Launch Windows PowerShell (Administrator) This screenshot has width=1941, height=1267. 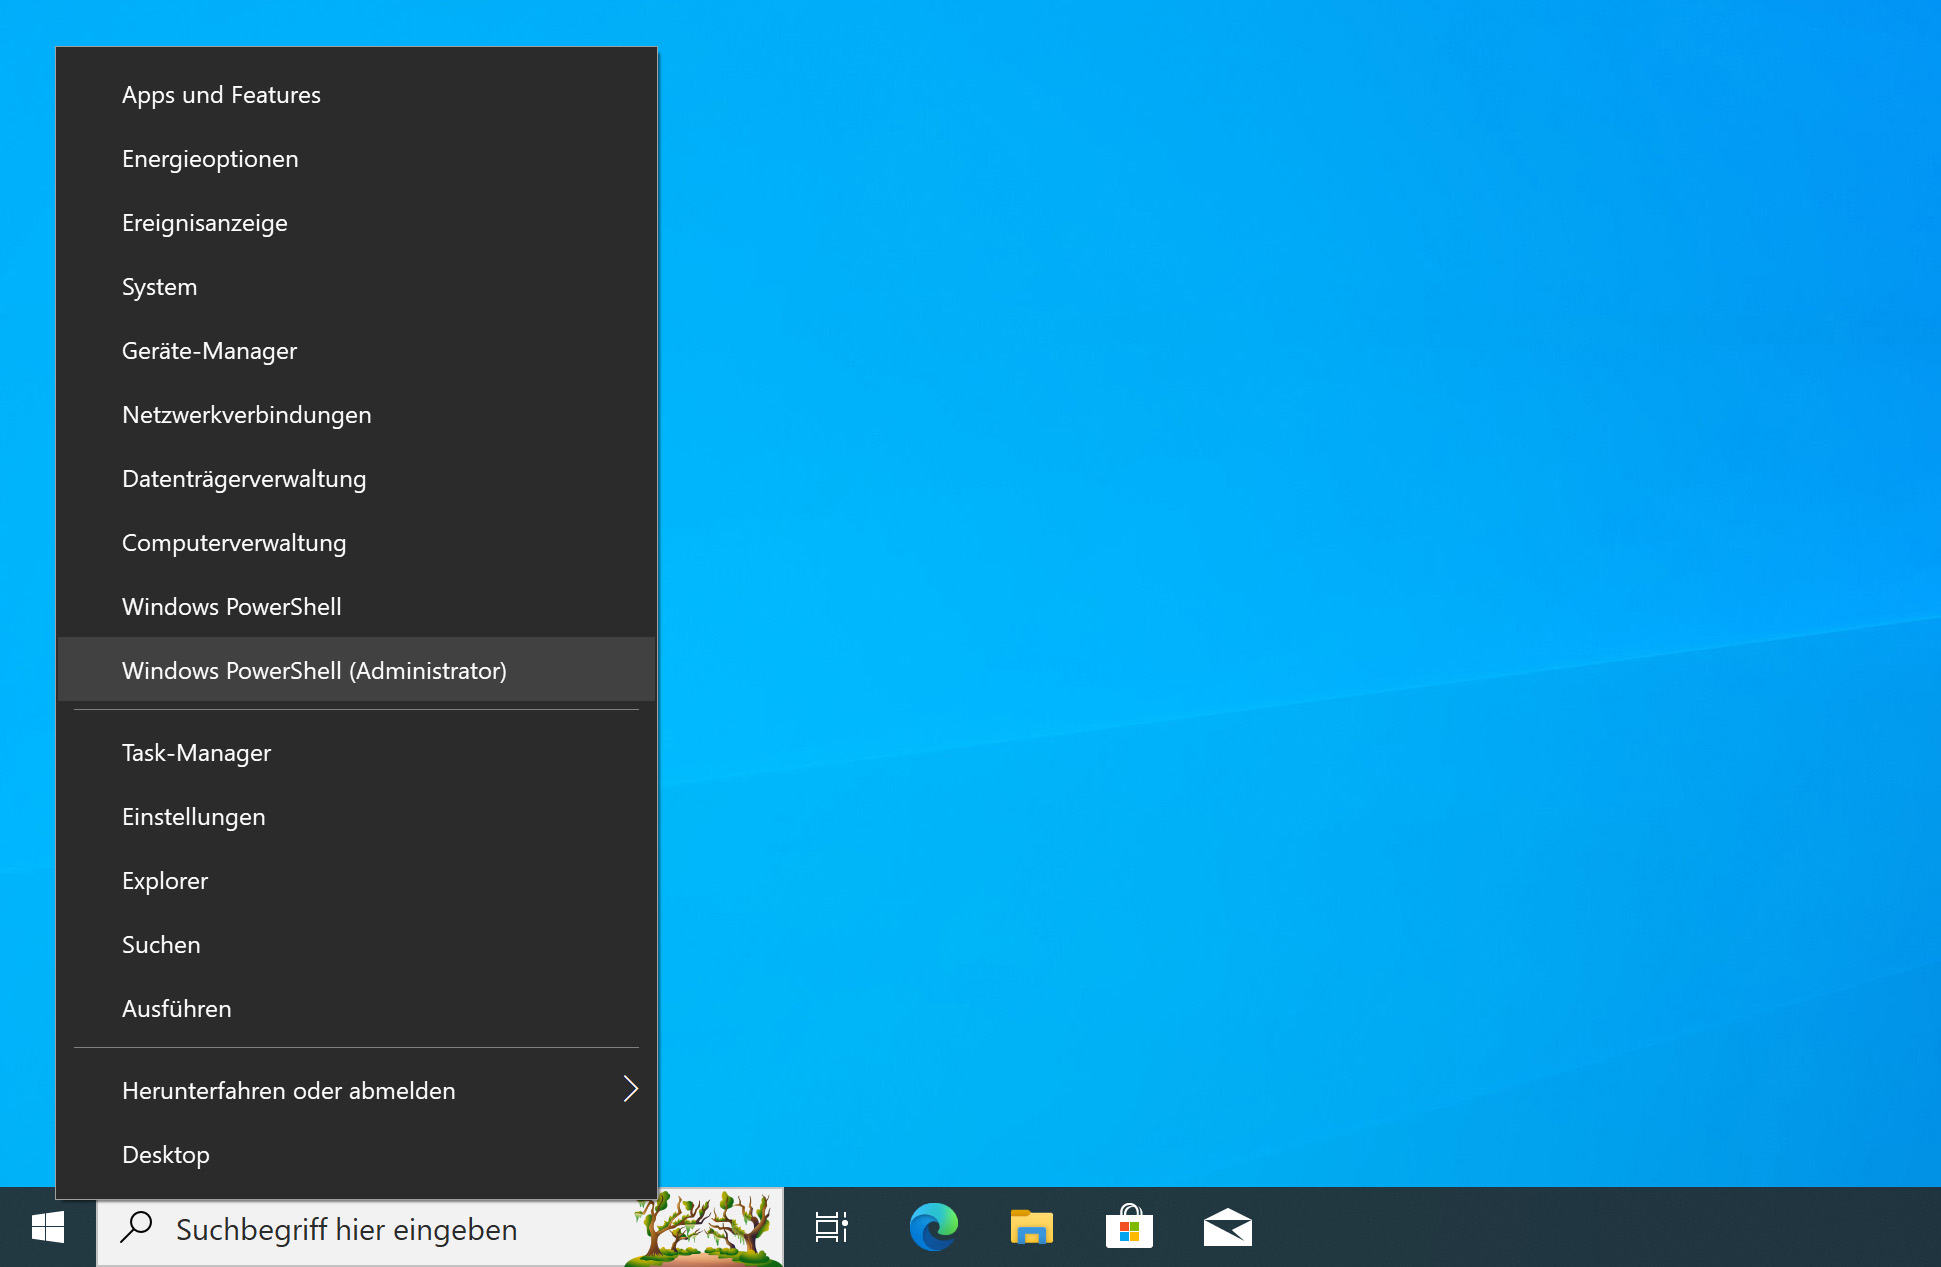[x=356, y=670]
